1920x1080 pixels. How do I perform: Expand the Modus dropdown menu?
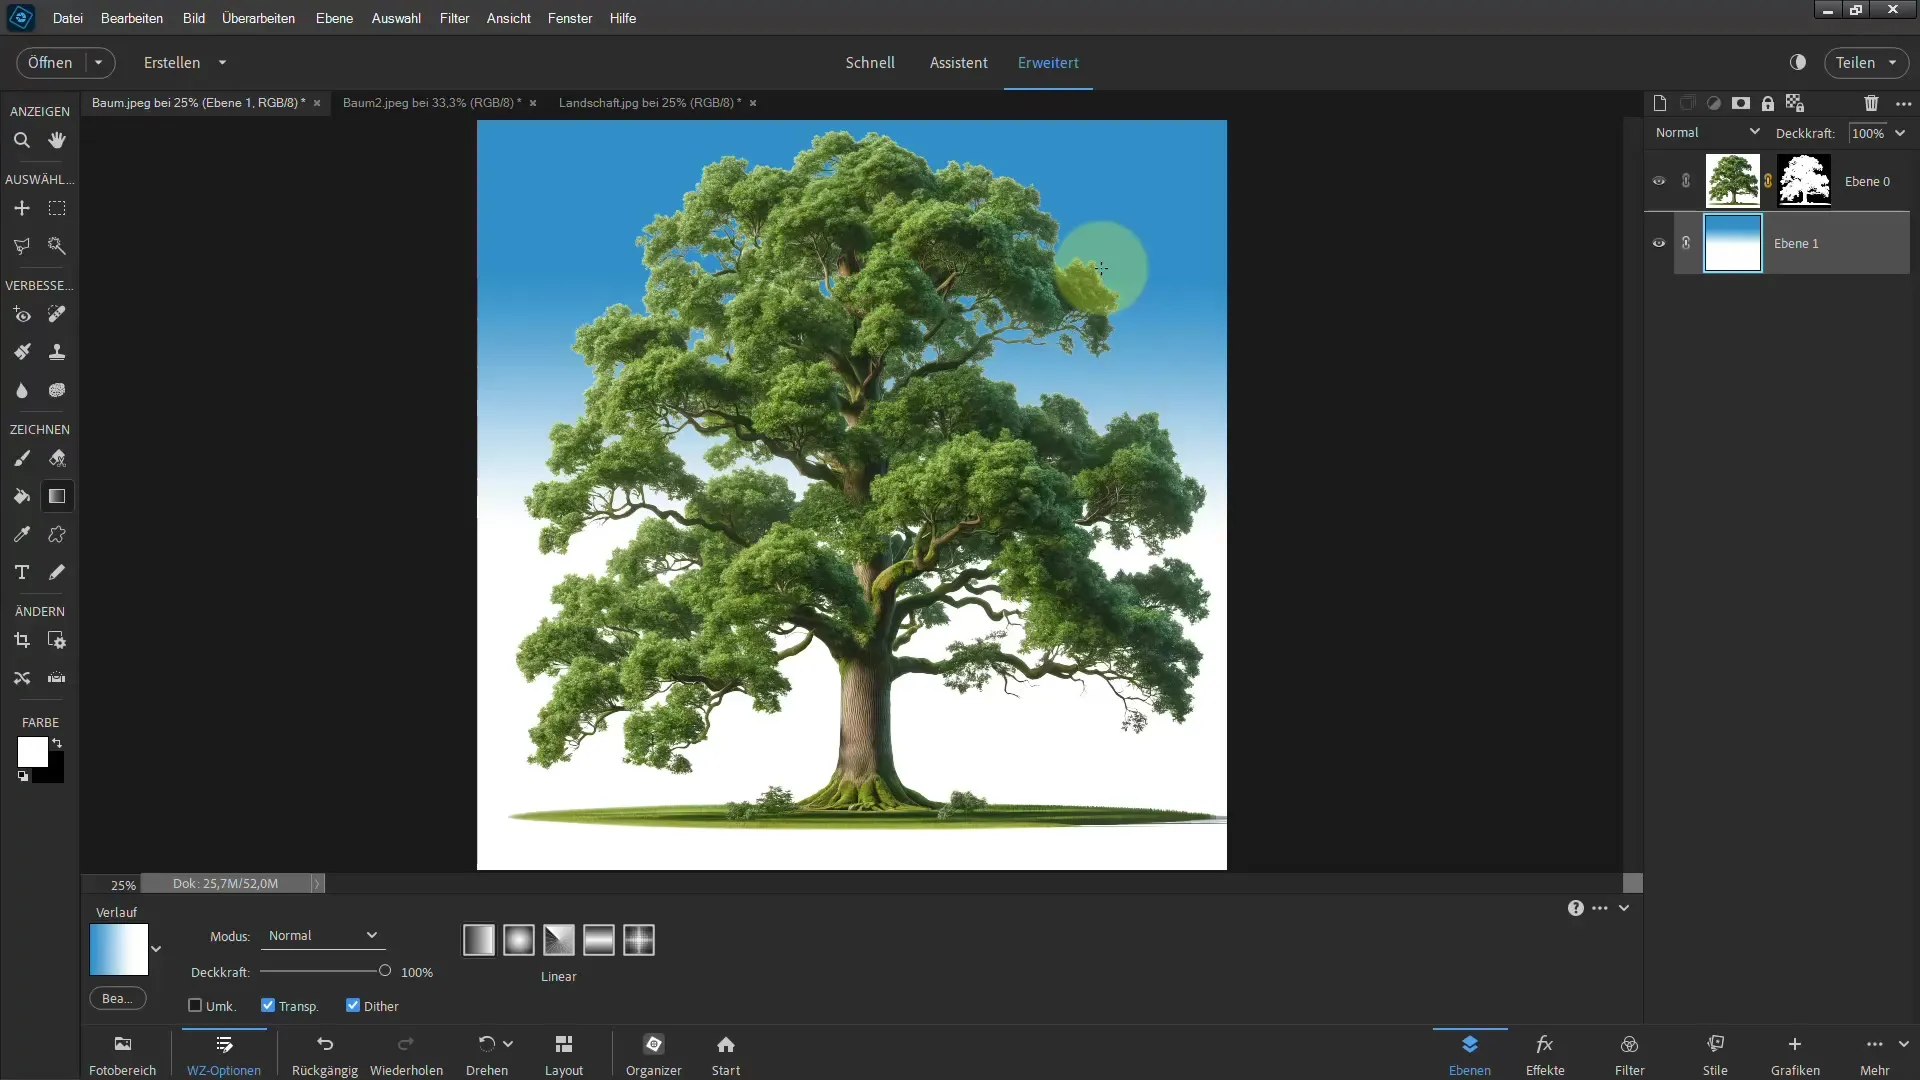pyautogui.click(x=371, y=935)
